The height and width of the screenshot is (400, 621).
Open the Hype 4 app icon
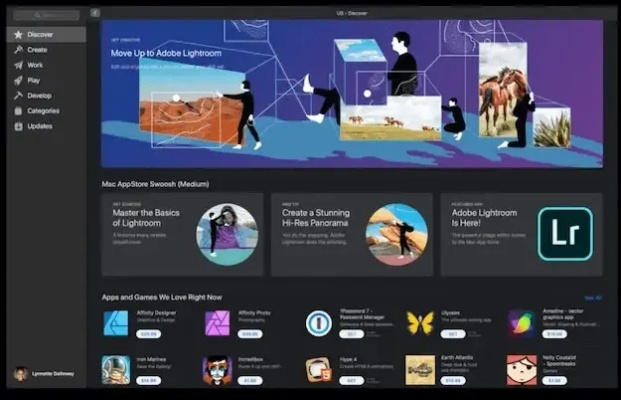pyautogui.click(x=318, y=369)
